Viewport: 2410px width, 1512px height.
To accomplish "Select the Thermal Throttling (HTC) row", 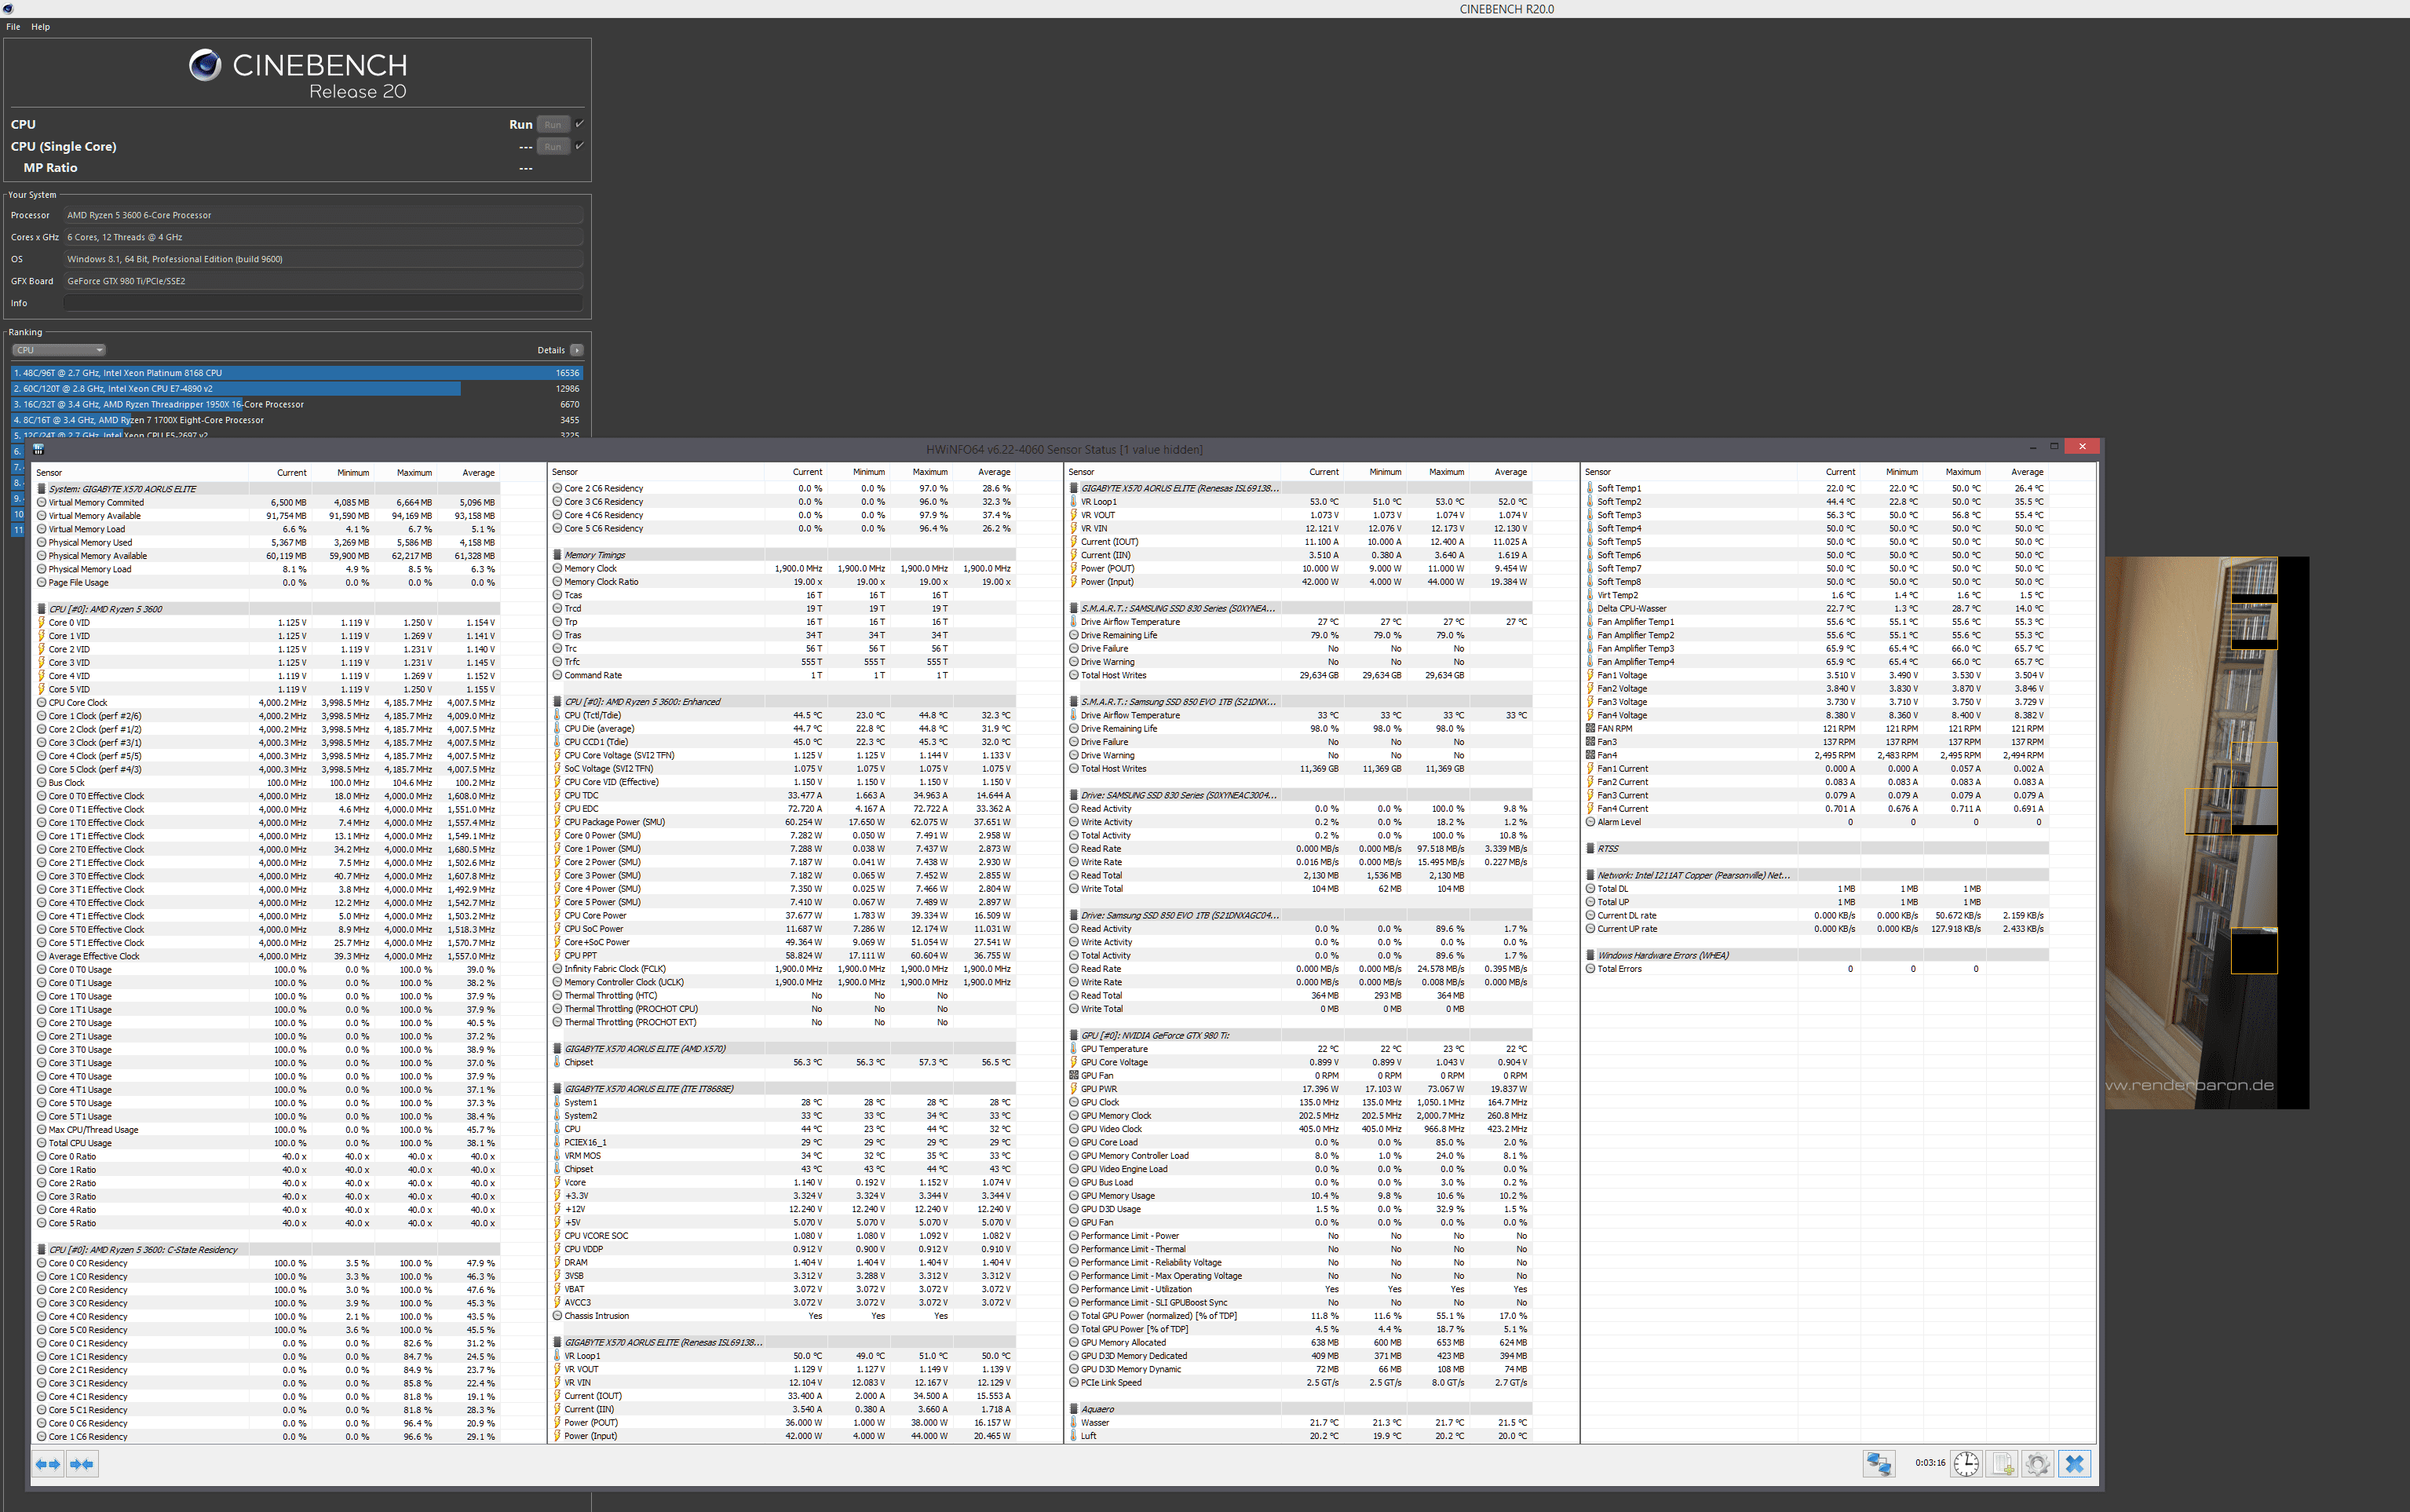I will (x=783, y=996).
